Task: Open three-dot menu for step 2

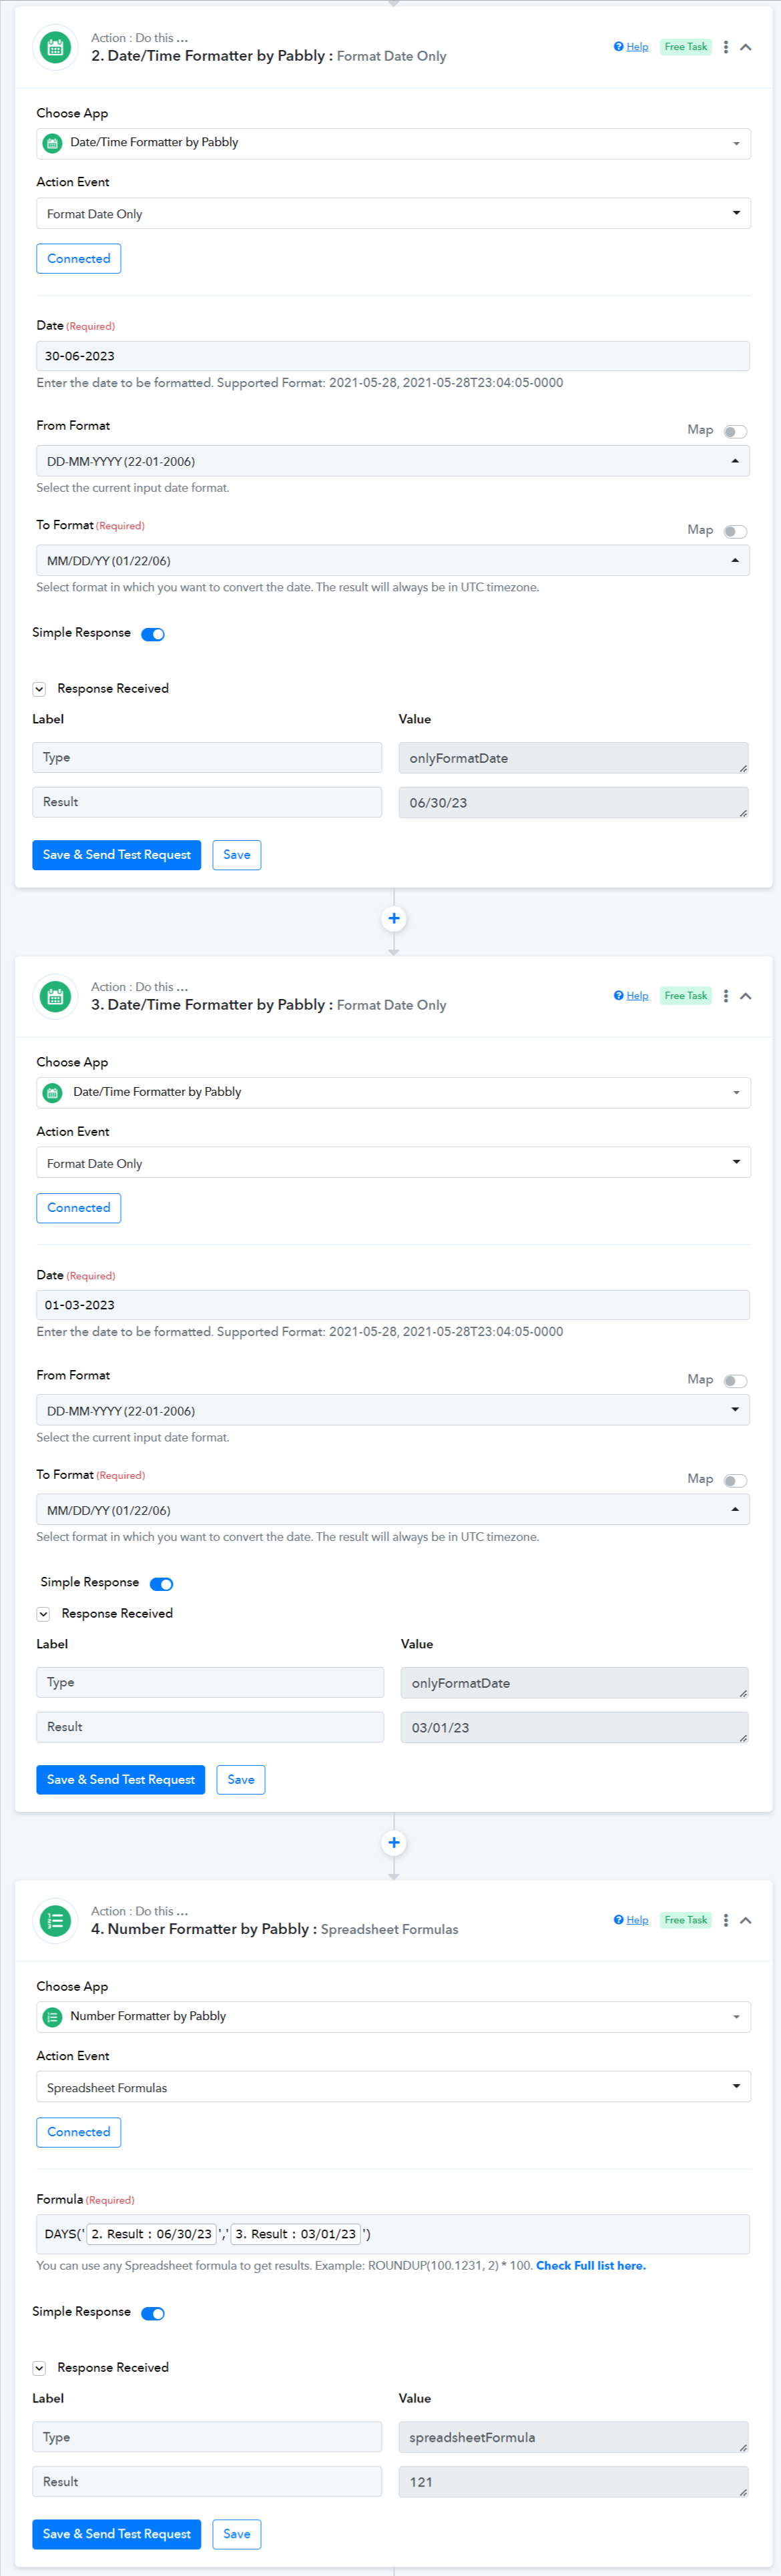Action: pos(726,47)
